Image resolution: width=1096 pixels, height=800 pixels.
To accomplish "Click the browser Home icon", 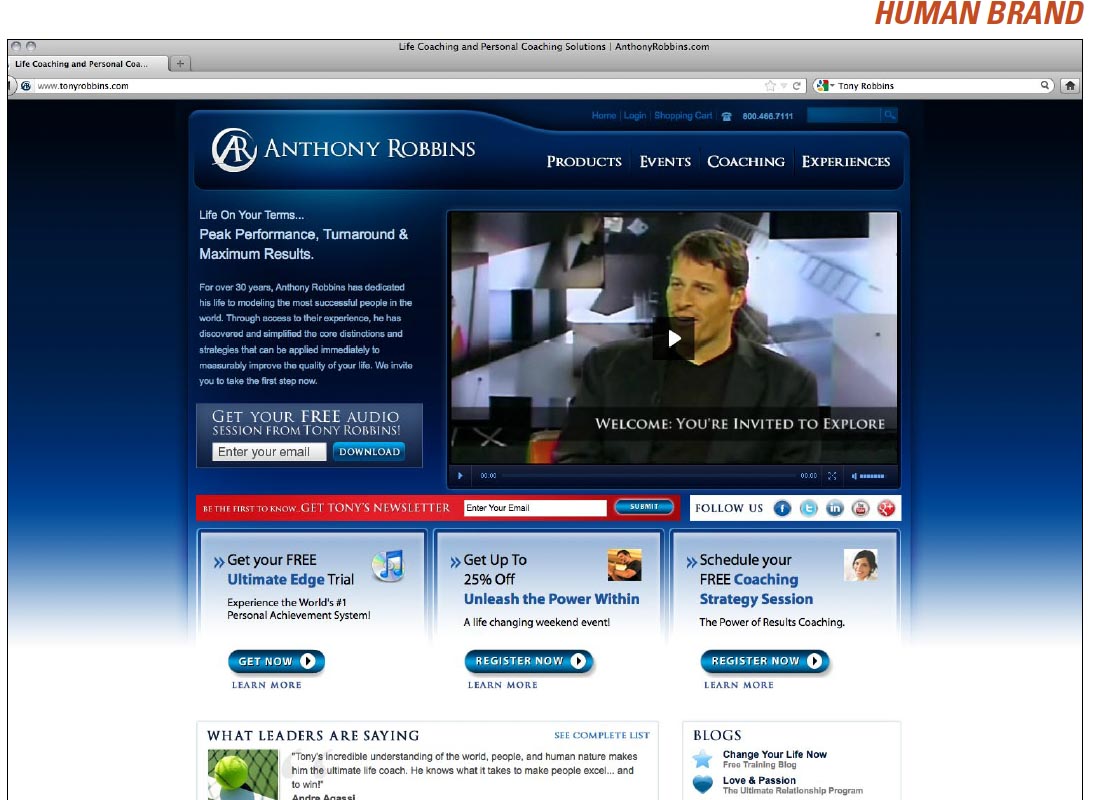I will point(1070,86).
